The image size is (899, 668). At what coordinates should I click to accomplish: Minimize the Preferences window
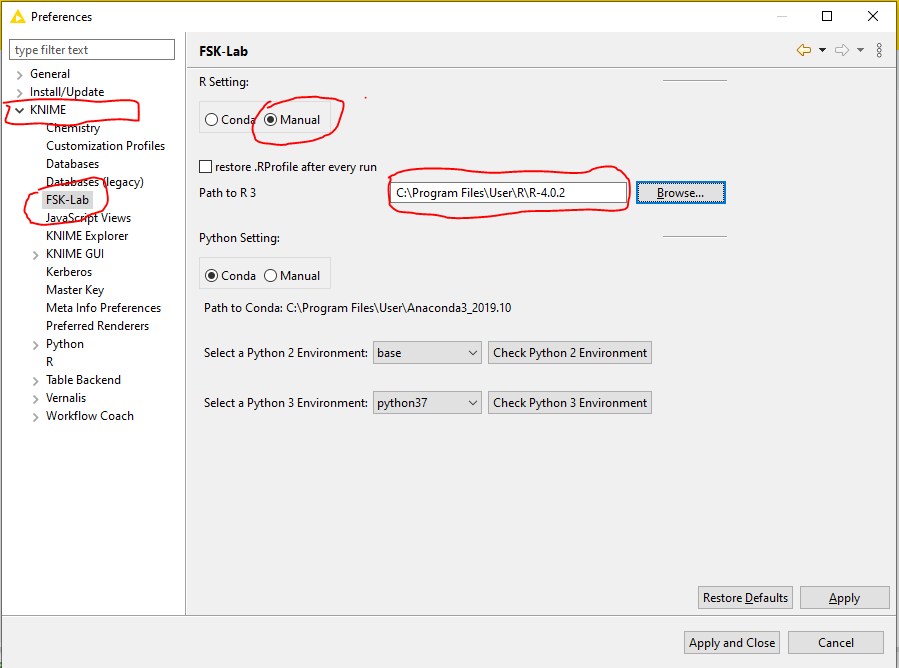[x=781, y=16]
